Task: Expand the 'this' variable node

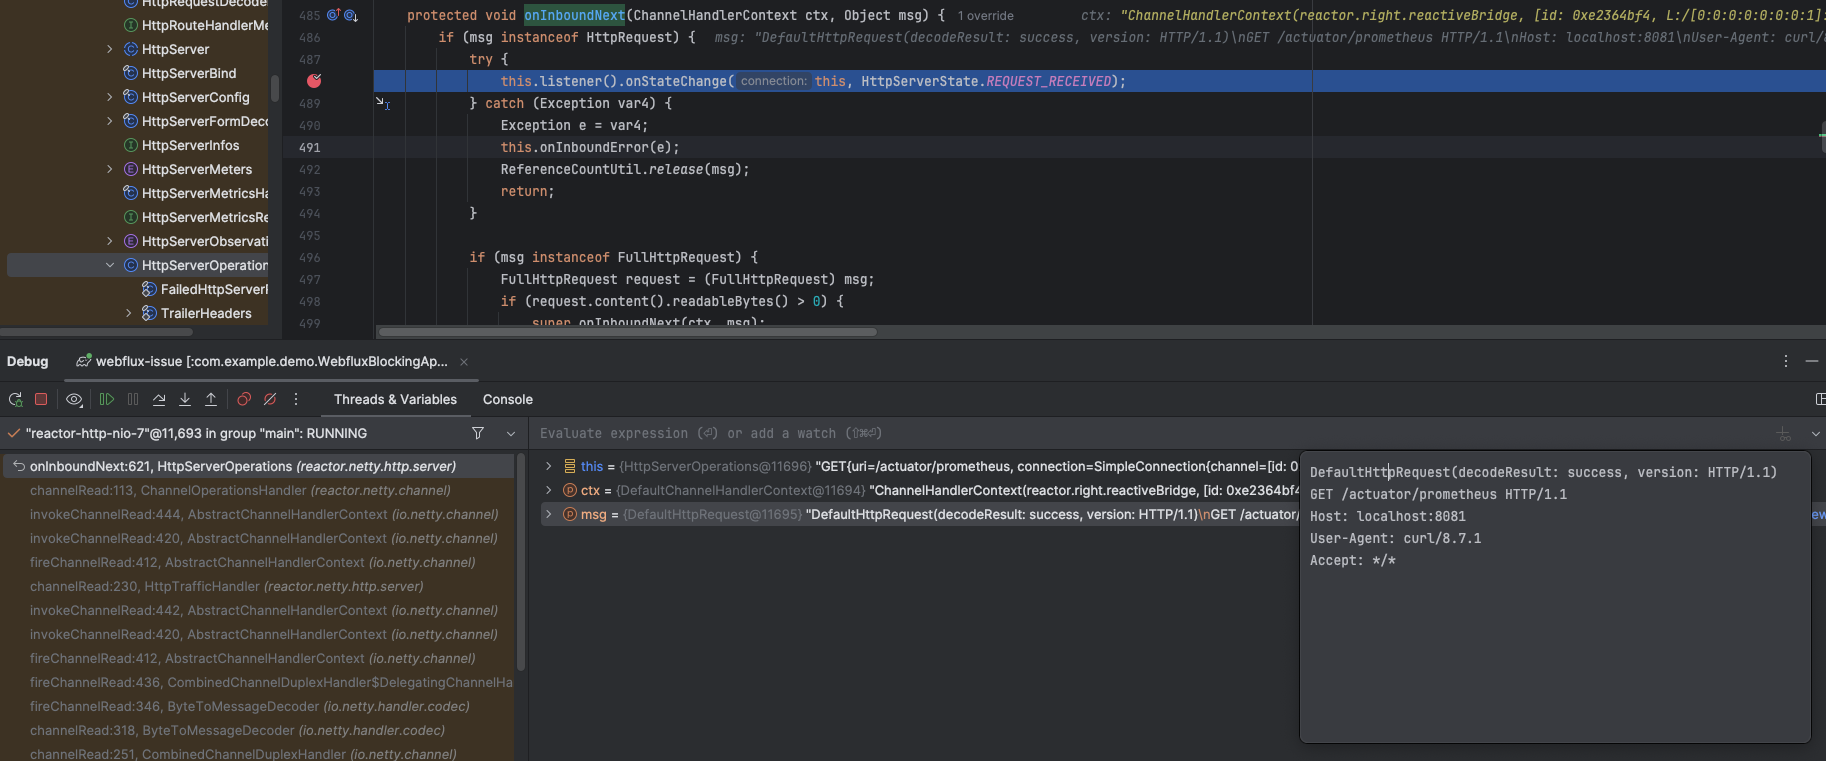Action: (548, 466)
